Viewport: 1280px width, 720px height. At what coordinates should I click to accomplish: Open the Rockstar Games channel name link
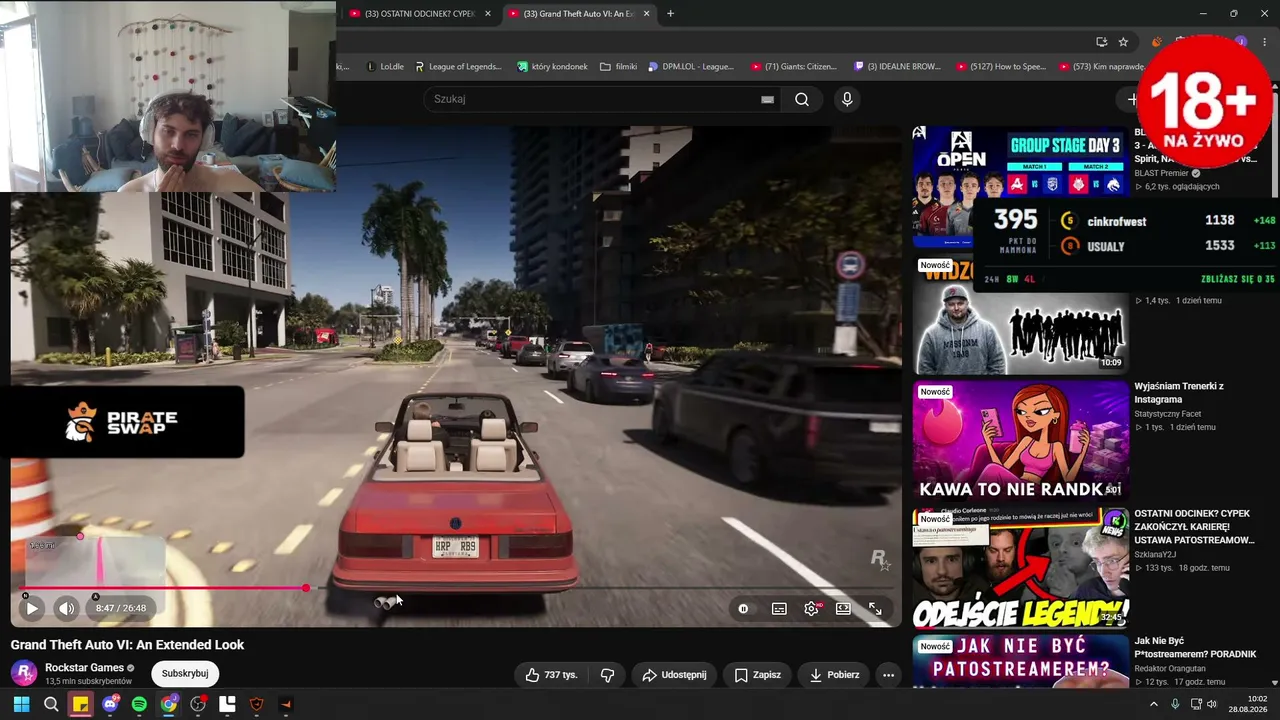coord(84,668)
